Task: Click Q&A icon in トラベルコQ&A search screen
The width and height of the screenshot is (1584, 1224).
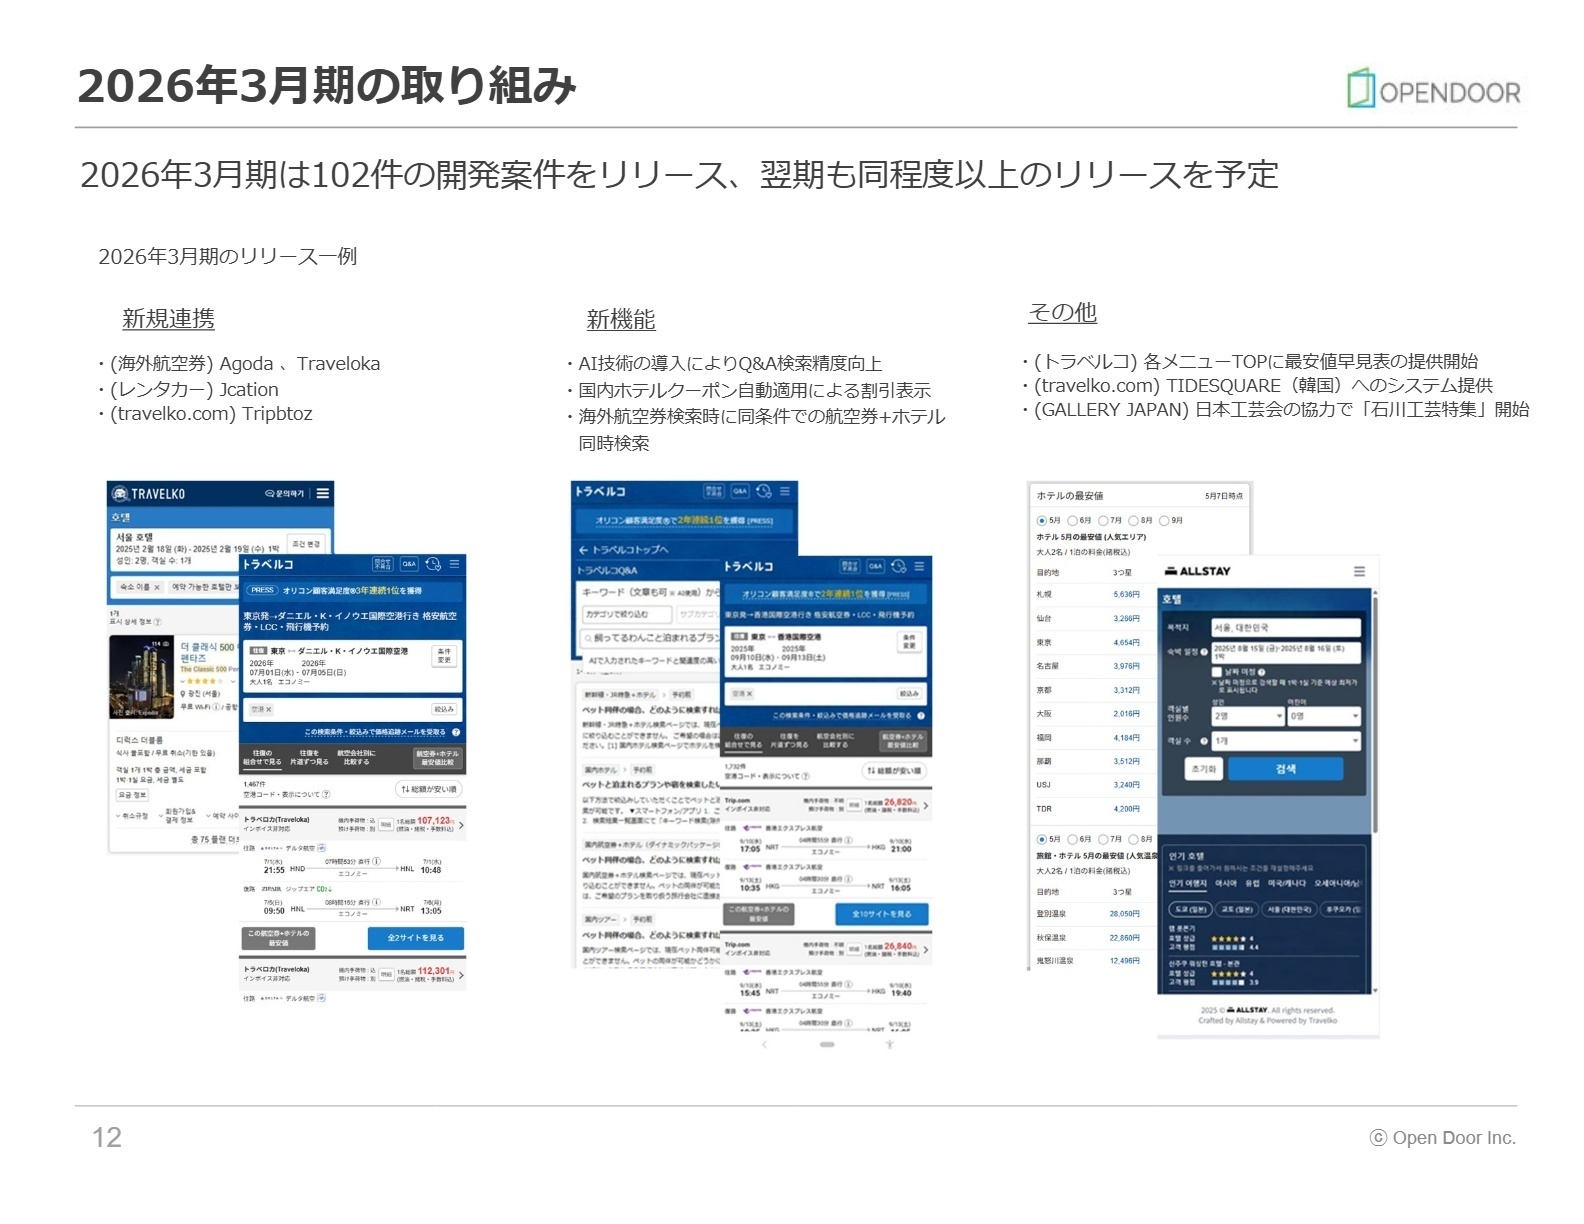Action: [739, 491]
